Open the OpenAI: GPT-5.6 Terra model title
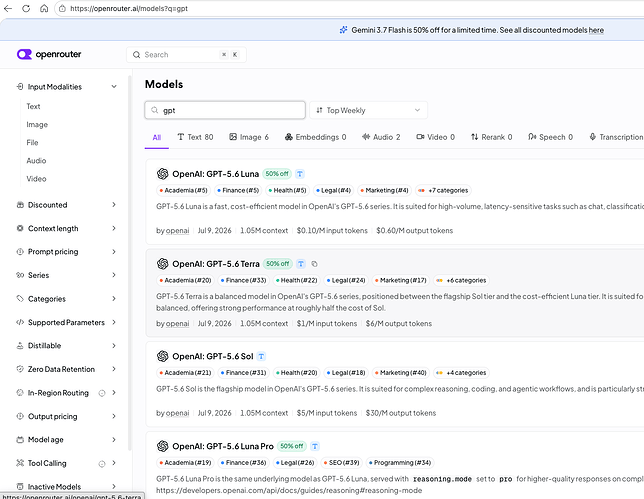Viewport: 644px width, 499px height. click(216, 264)
